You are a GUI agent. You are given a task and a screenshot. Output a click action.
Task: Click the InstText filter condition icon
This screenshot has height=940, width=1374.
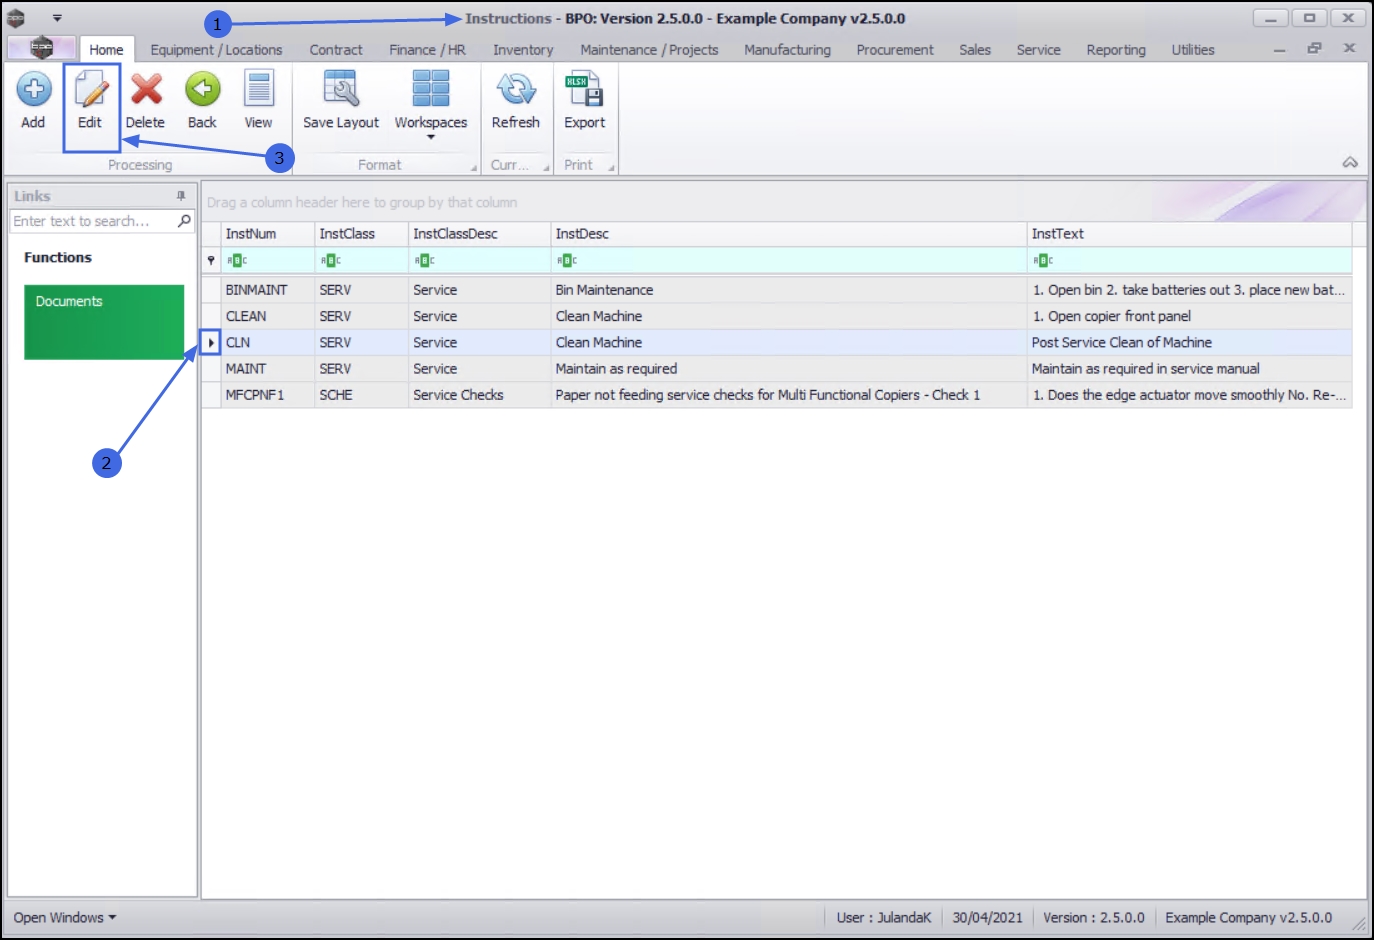point(1043,260)
